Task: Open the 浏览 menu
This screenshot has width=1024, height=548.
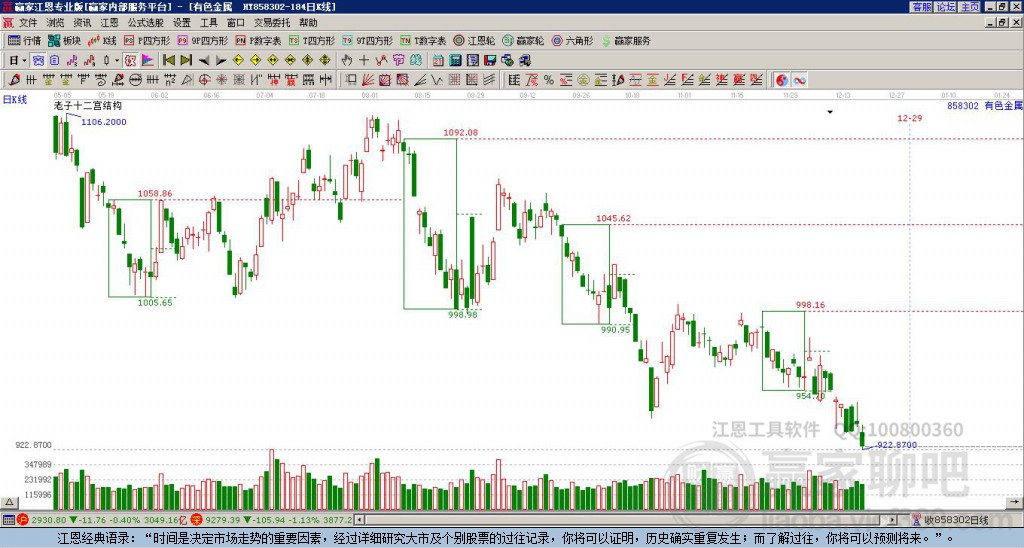Action: [56, 23]
